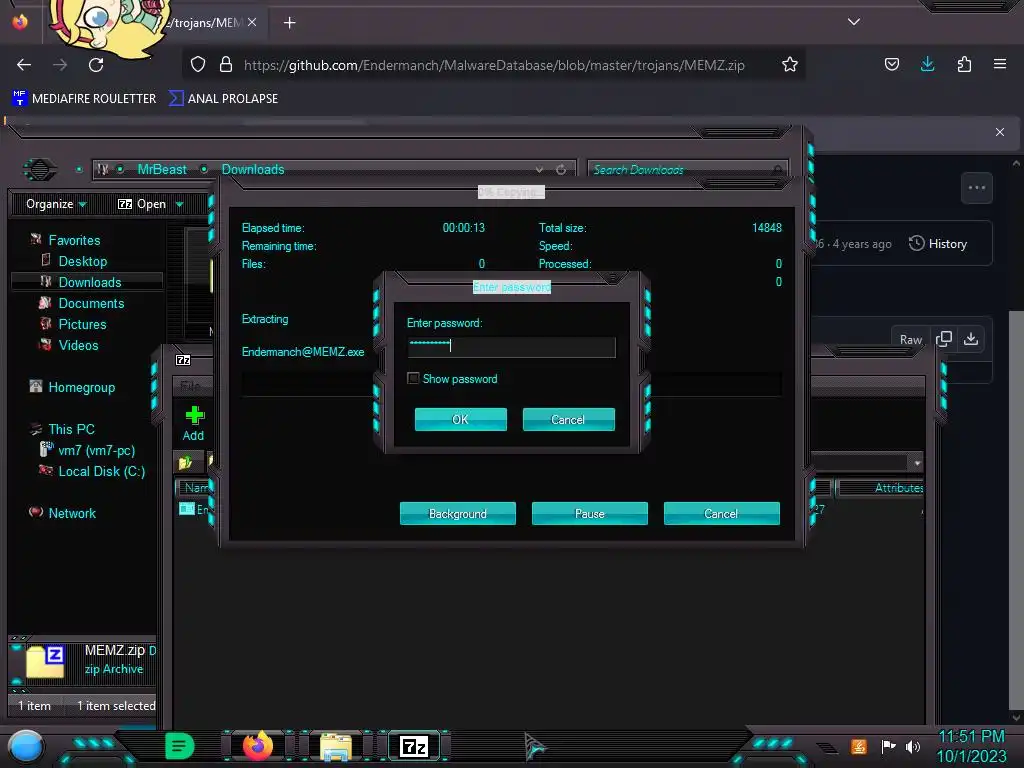The image size is (1024, 768).
Task: Open the Firefox downloads panel
Action: pos(927,65)
